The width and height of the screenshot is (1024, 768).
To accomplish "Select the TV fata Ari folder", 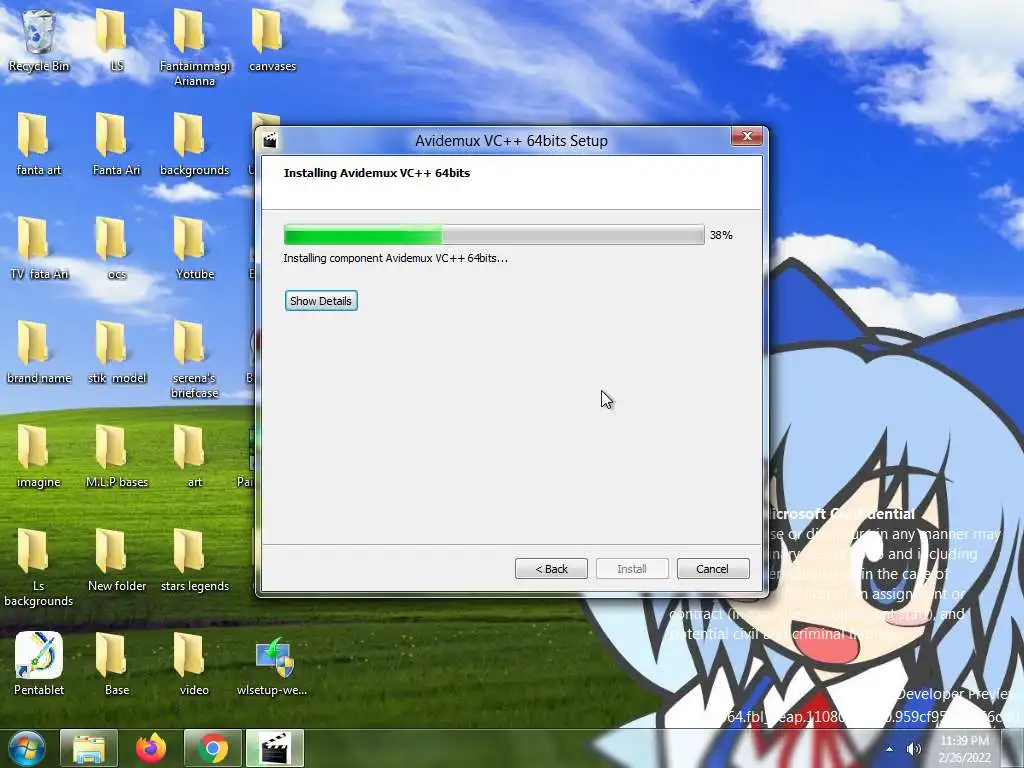I will coord(39,248).
